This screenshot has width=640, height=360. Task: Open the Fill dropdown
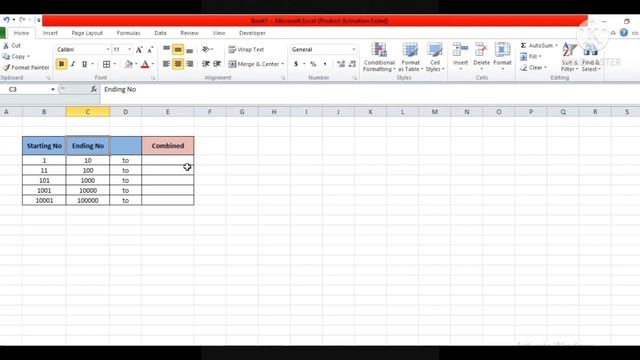click(531, 57)
